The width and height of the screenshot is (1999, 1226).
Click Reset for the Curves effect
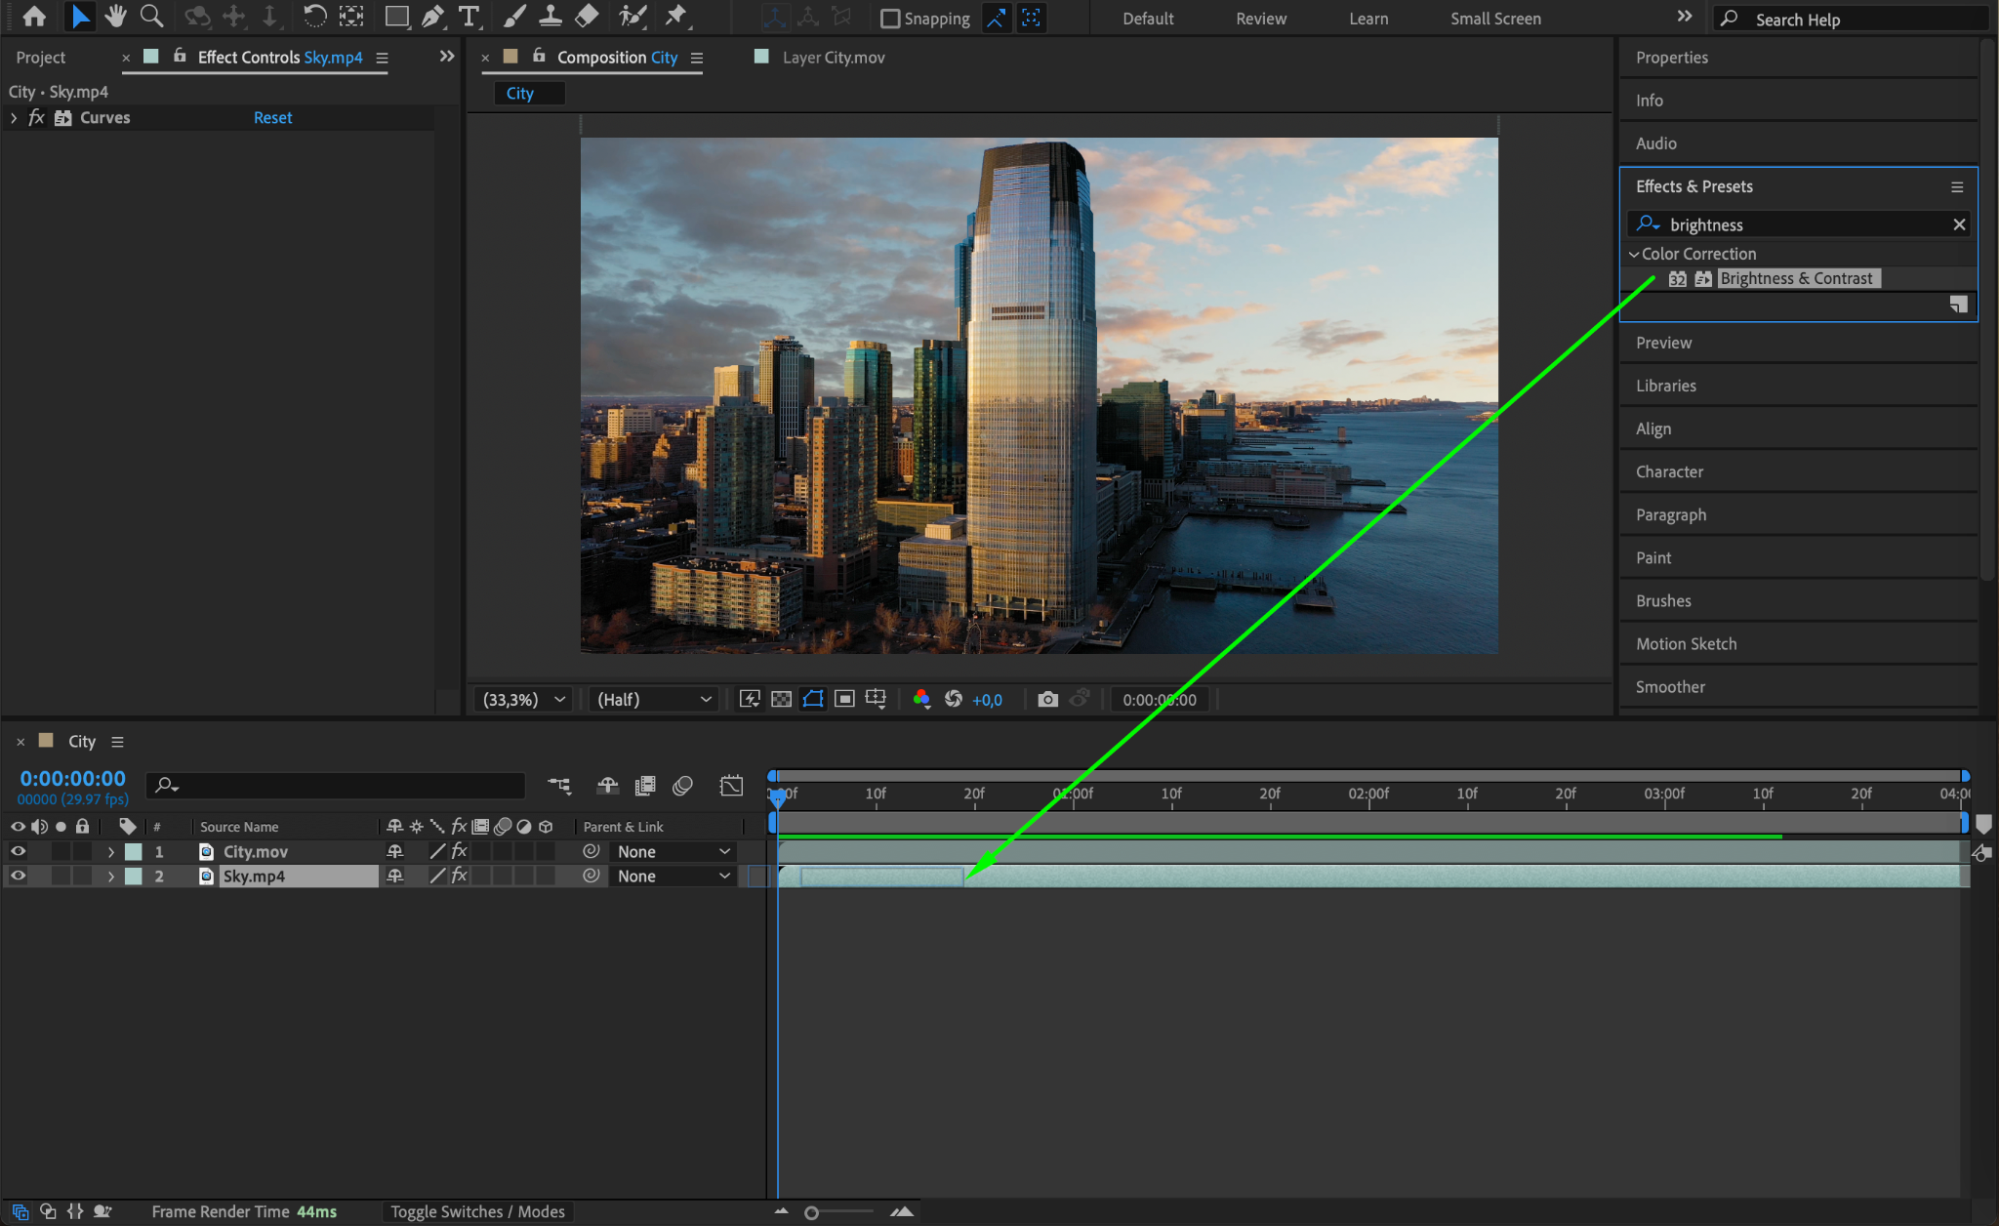tap(272, 118)
